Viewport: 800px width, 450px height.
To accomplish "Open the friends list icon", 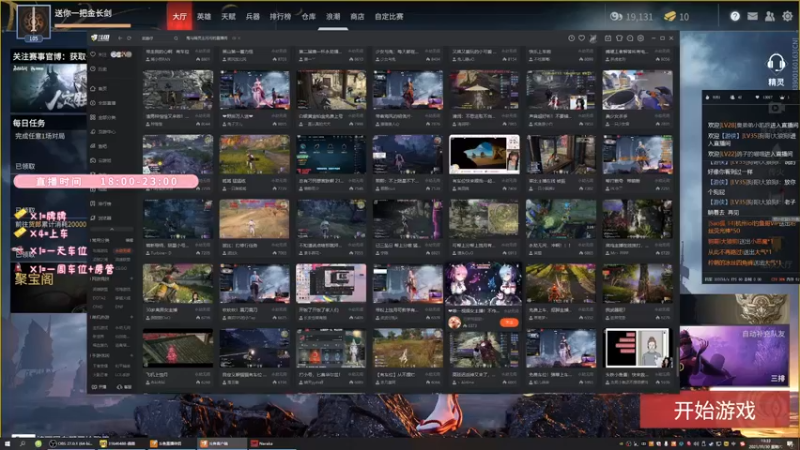I will [x=770, y=16].
